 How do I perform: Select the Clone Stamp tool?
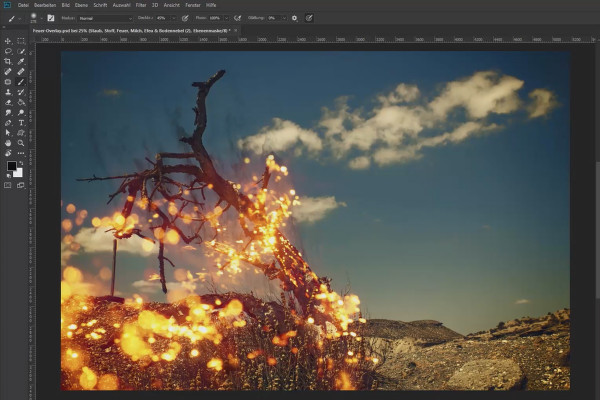click(8, 92)
